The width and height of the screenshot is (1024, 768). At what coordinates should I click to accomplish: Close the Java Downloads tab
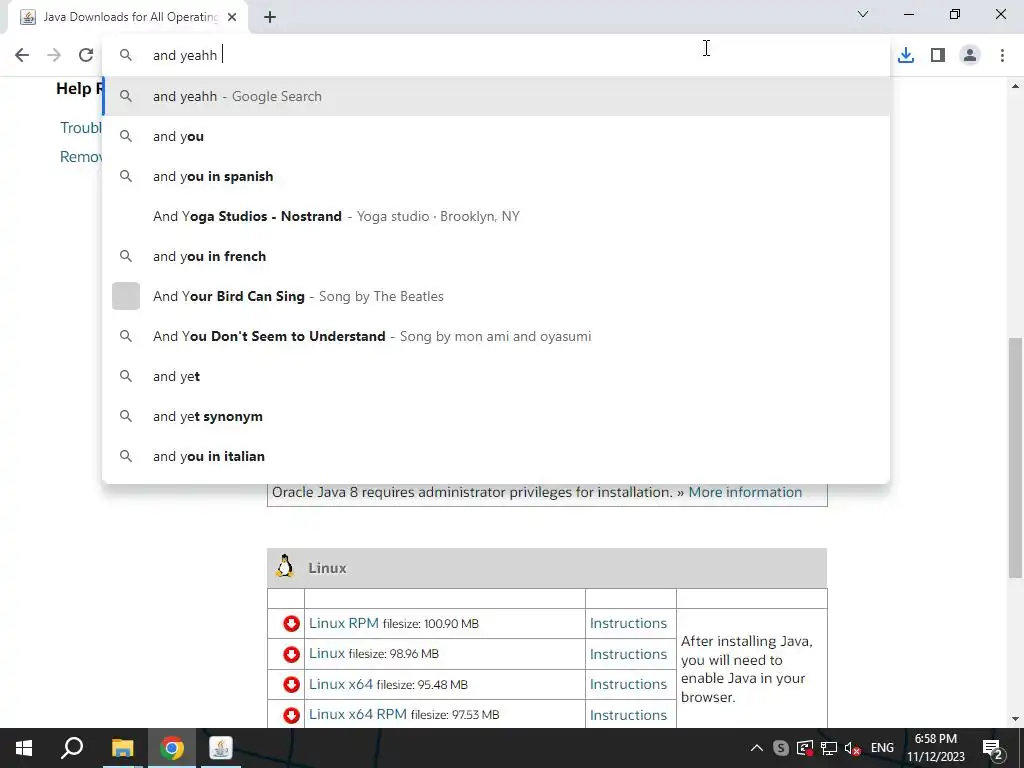[232, 17]
